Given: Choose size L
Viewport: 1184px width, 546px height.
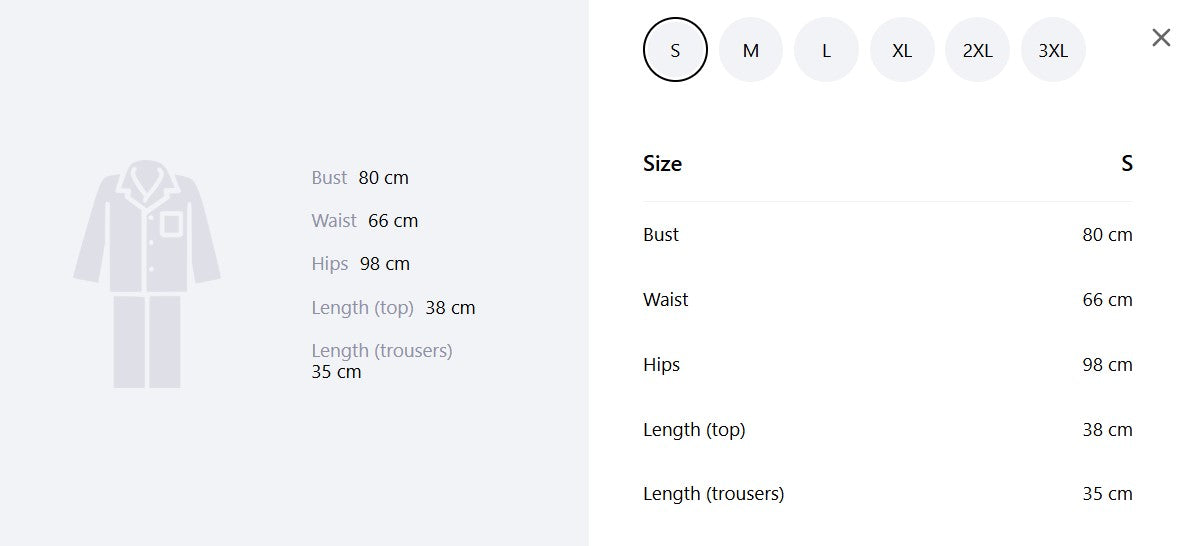Looking at the screenshot, I should [x=826, y=50].
